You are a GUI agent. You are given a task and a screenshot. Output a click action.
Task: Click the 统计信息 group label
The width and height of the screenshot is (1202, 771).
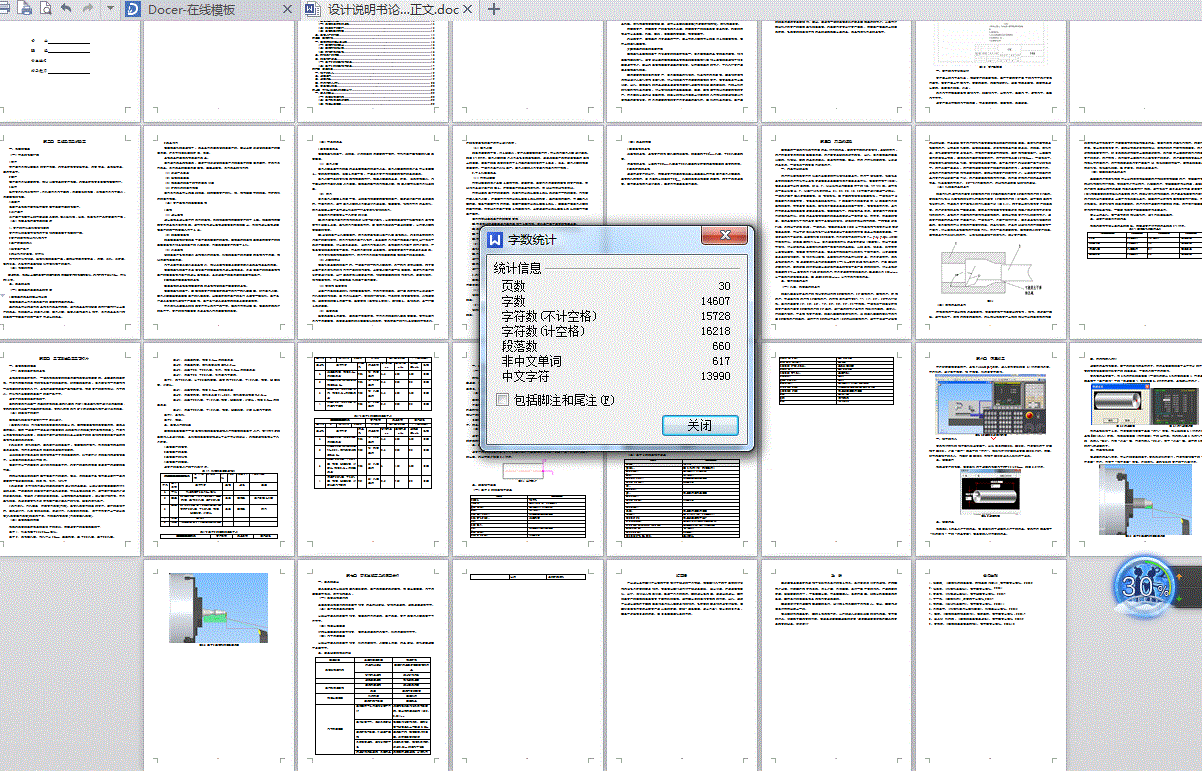[517, 269]
